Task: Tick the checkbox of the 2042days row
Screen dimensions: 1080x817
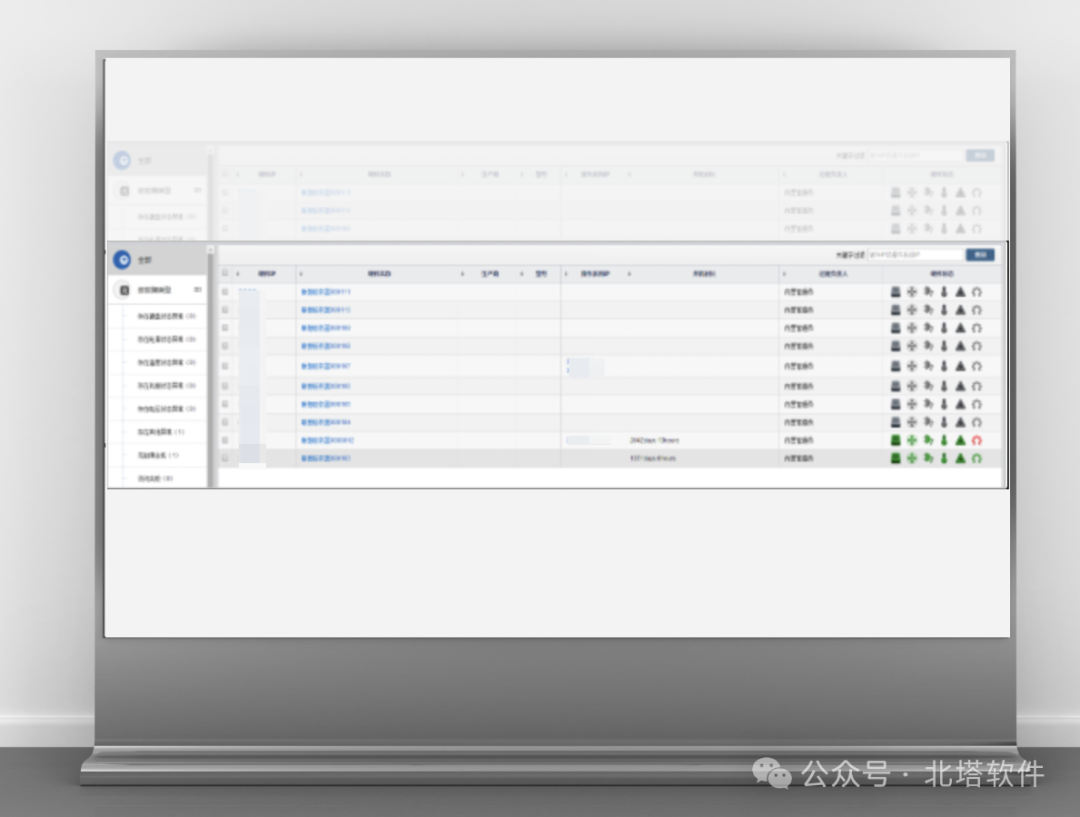Action: (225, 440)
